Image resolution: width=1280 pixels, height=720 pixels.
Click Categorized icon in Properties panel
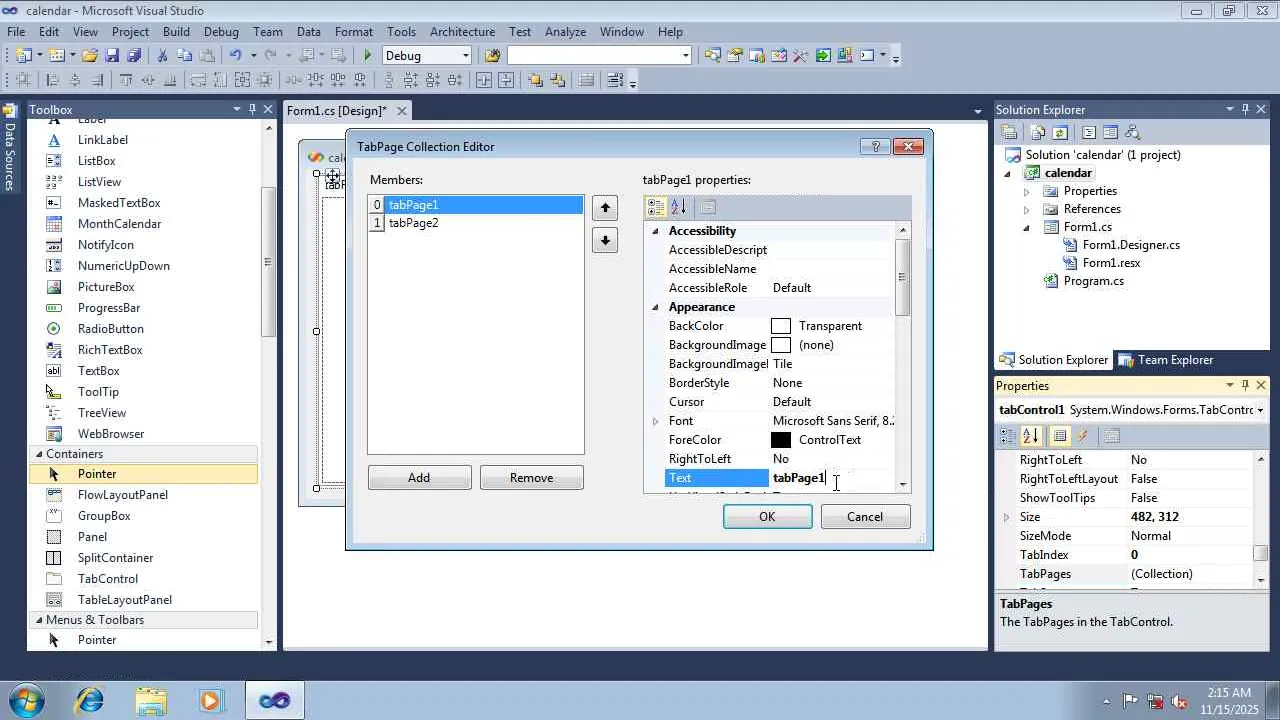[x=1009, y=436]
